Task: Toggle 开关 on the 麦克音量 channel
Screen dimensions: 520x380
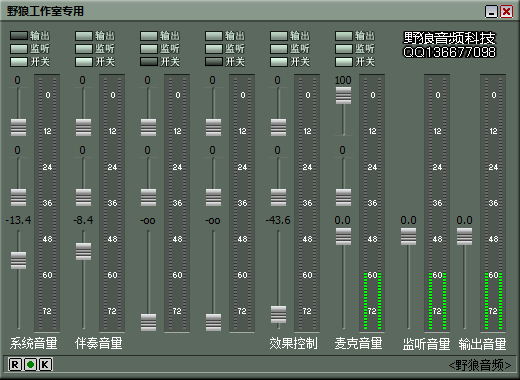Action: pos(344,62)
